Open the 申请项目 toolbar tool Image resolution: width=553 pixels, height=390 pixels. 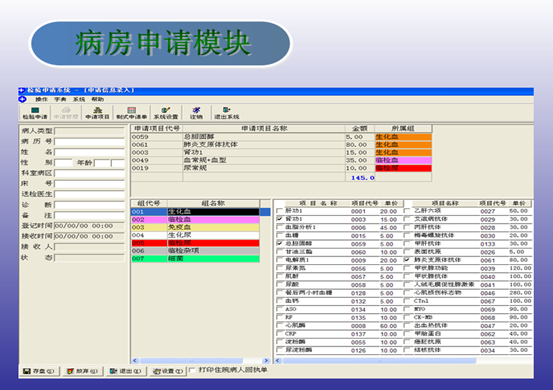[x=97, y=113]
